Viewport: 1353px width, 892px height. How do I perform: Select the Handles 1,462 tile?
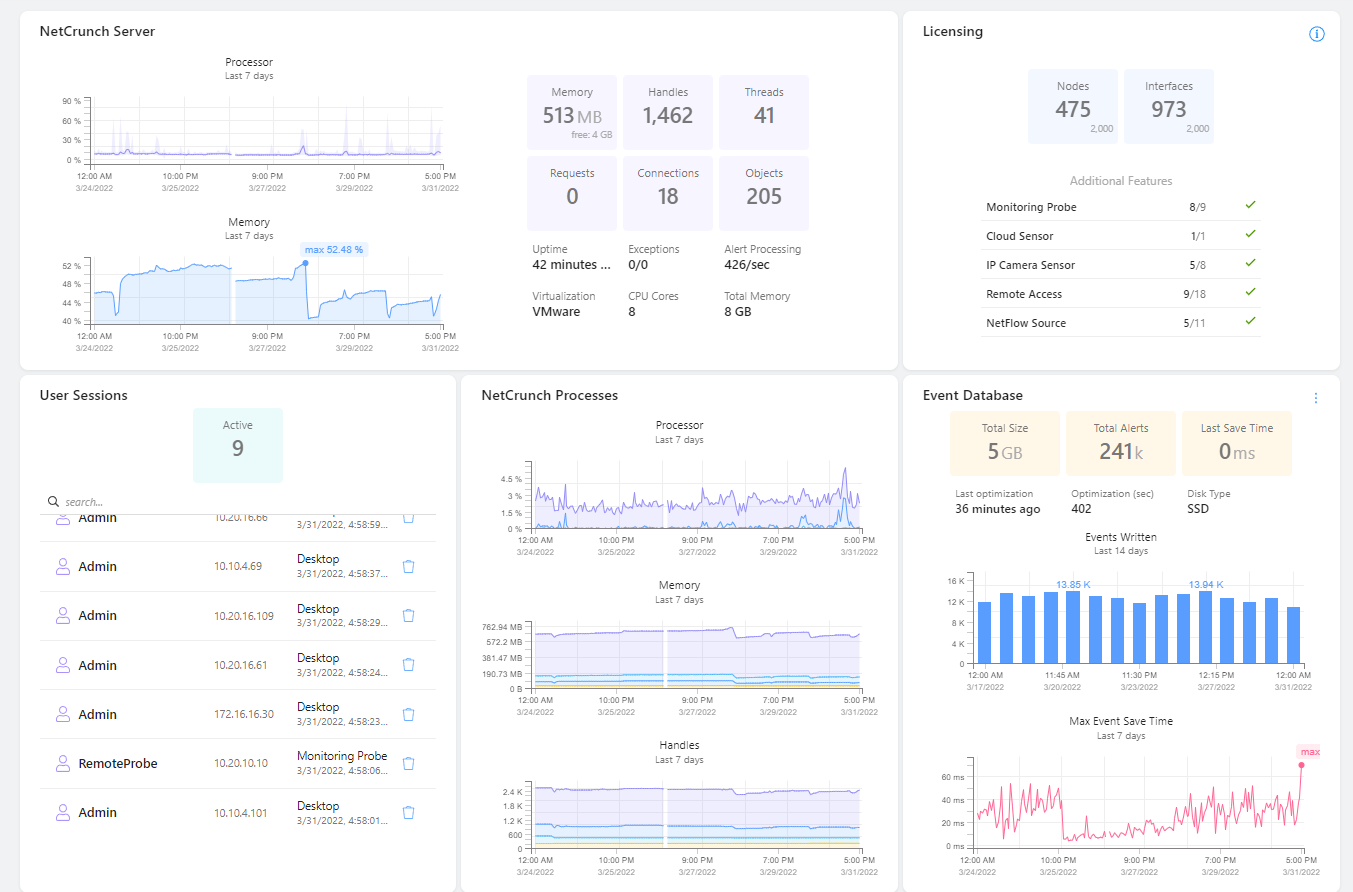coord(668,112)
